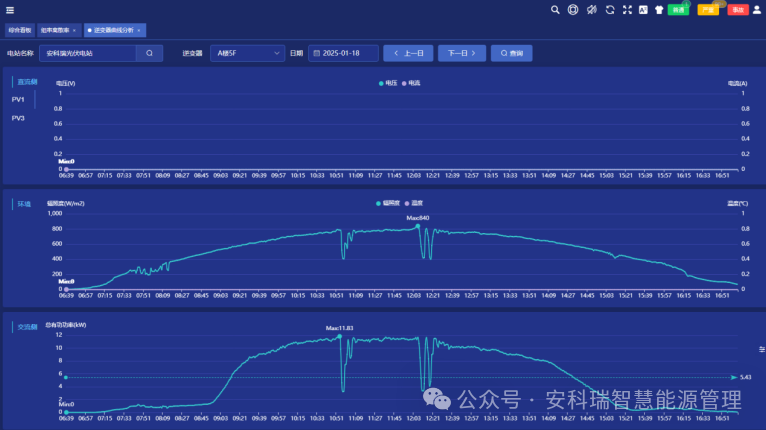Switch to the 综合看板 tab
766x430 pixels.
point(20,30)
